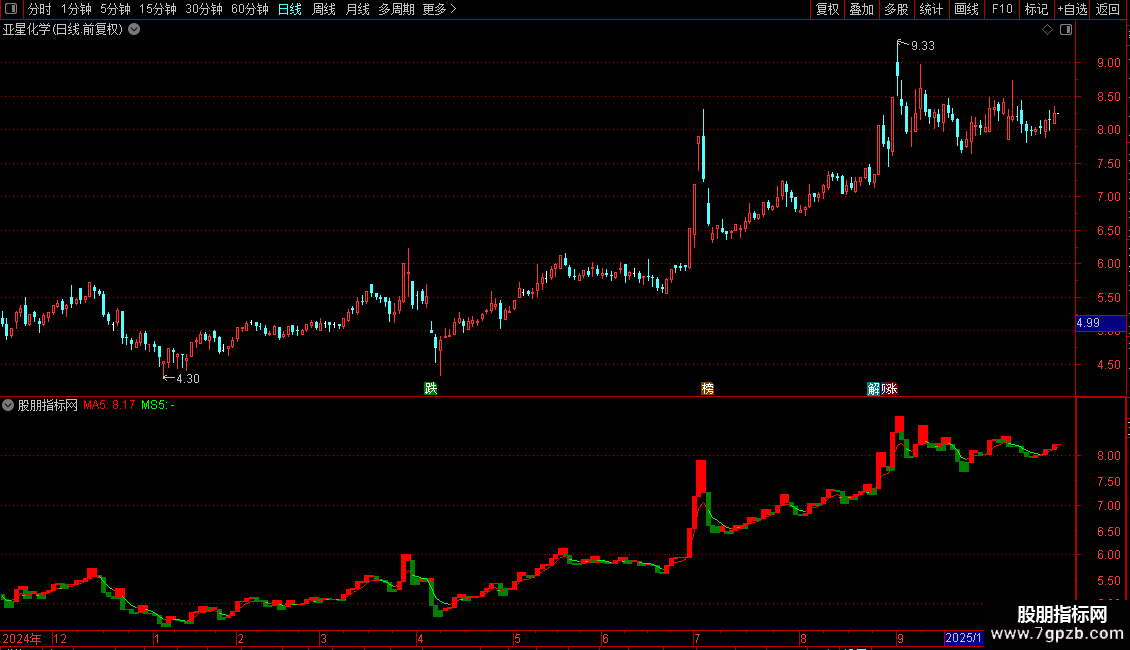1130x650 pixels.
Task: Click the 统计 statistics button
Action: click(931, 9)
